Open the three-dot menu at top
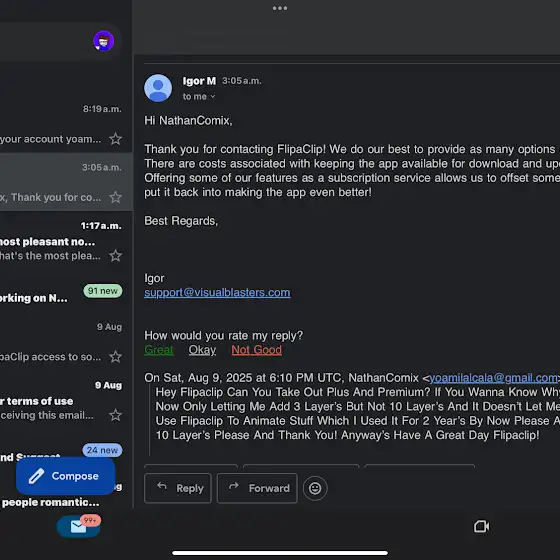 pyautogui.click(x=280, y=8)
